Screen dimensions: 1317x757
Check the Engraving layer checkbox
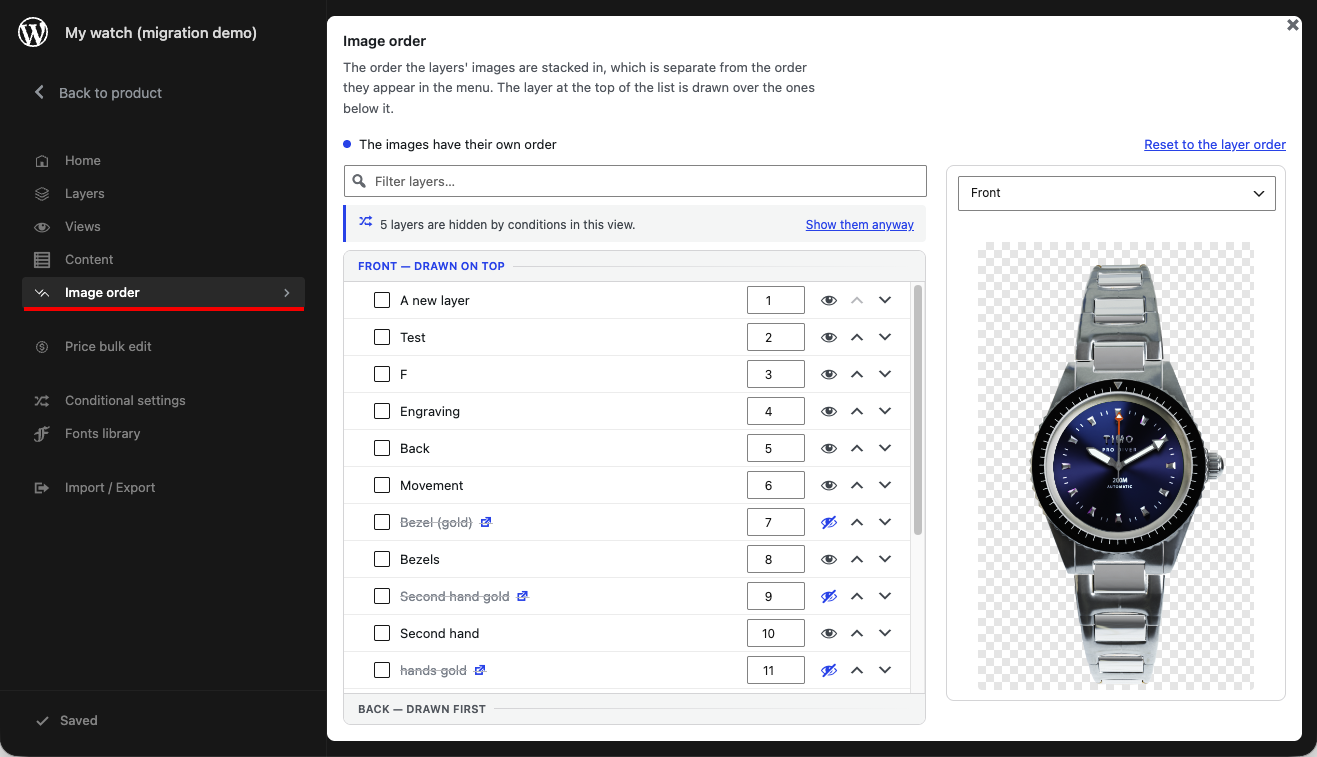pyautogui.click(x=382, y=411)
